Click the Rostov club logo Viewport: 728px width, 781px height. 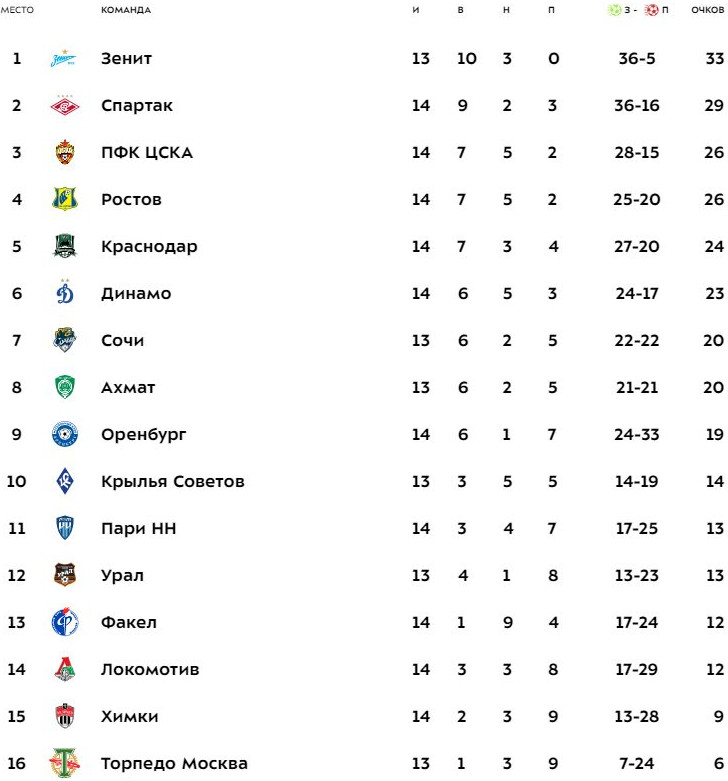coord(64,200)
